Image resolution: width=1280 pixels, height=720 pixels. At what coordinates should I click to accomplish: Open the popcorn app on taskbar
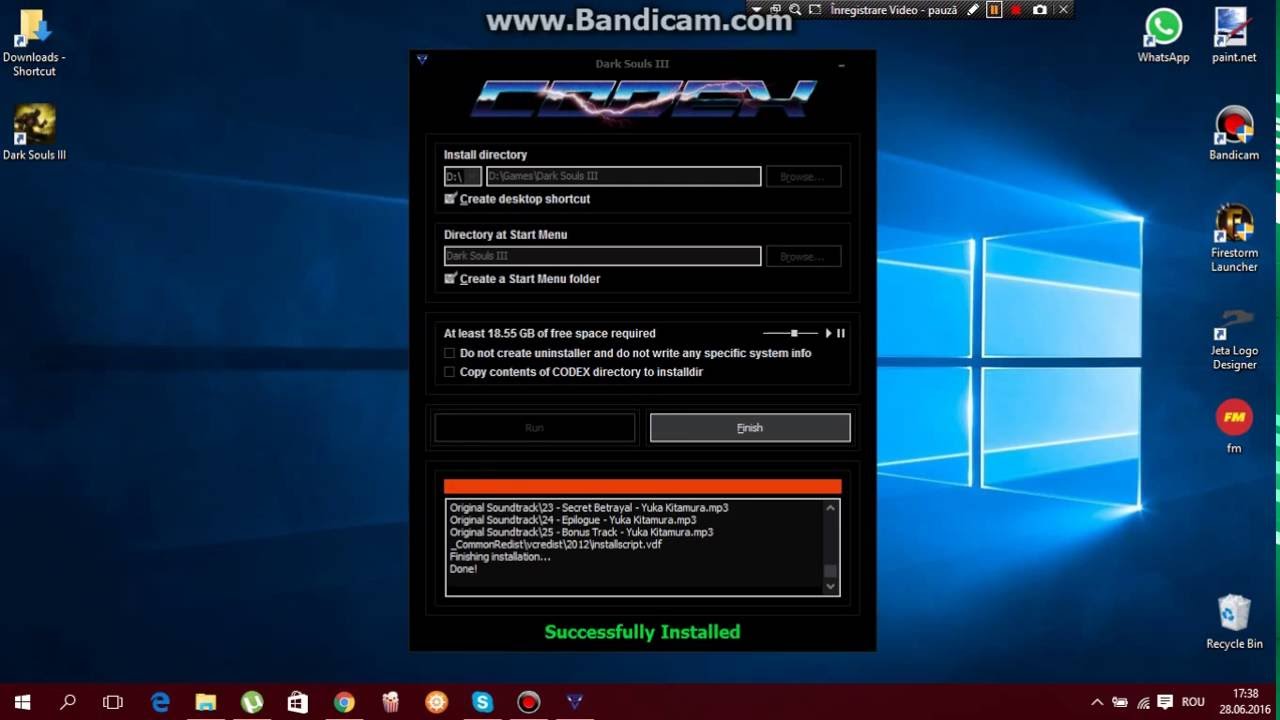(390, 702)
